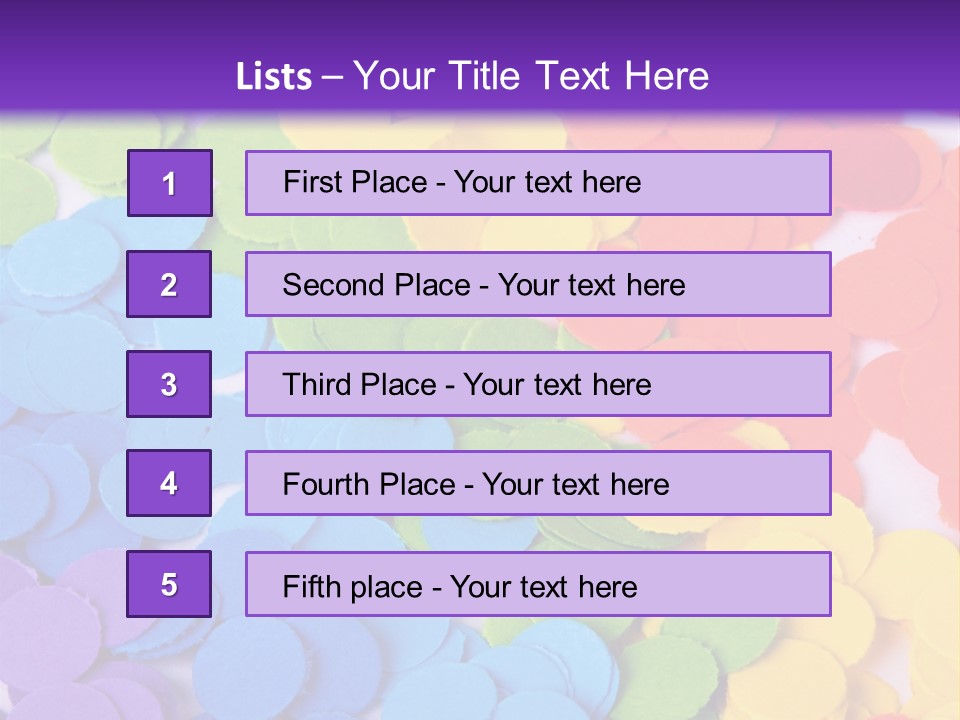
Task: Select the number 4 purple box
Action: [x=169, y=483]
